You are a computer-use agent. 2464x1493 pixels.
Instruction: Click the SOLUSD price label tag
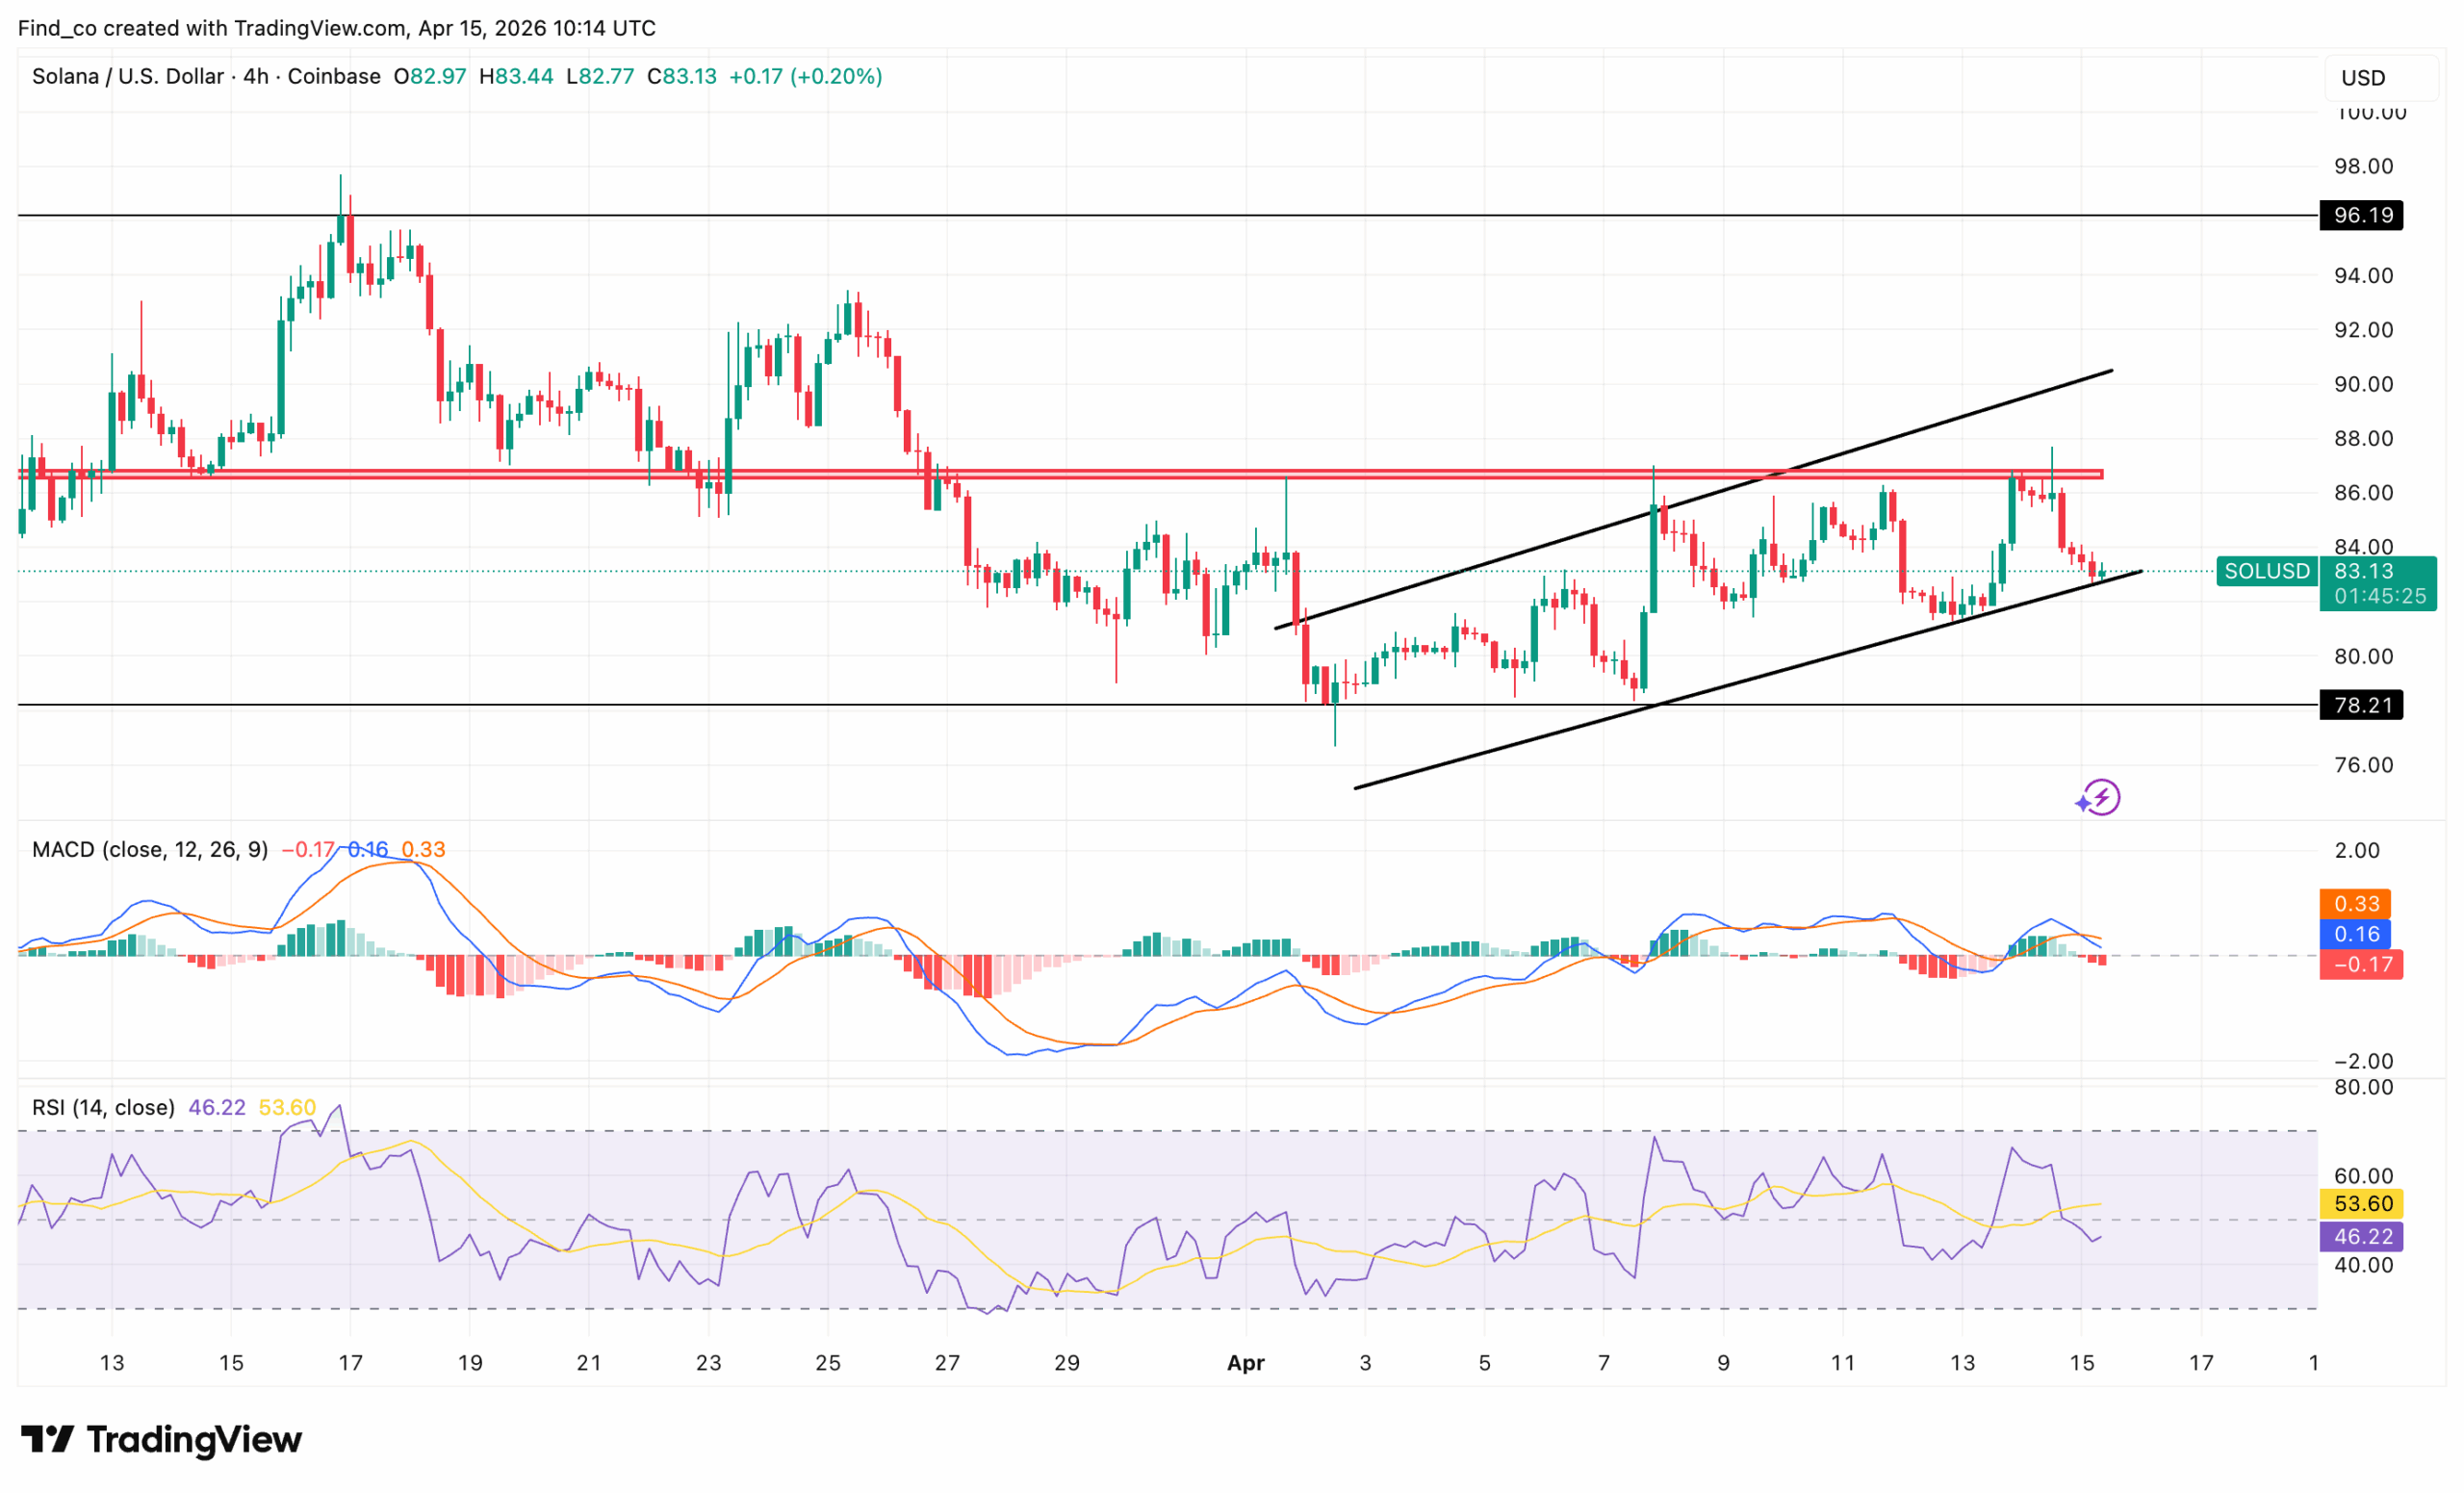pyautogui.click(x=2266, y=571)
